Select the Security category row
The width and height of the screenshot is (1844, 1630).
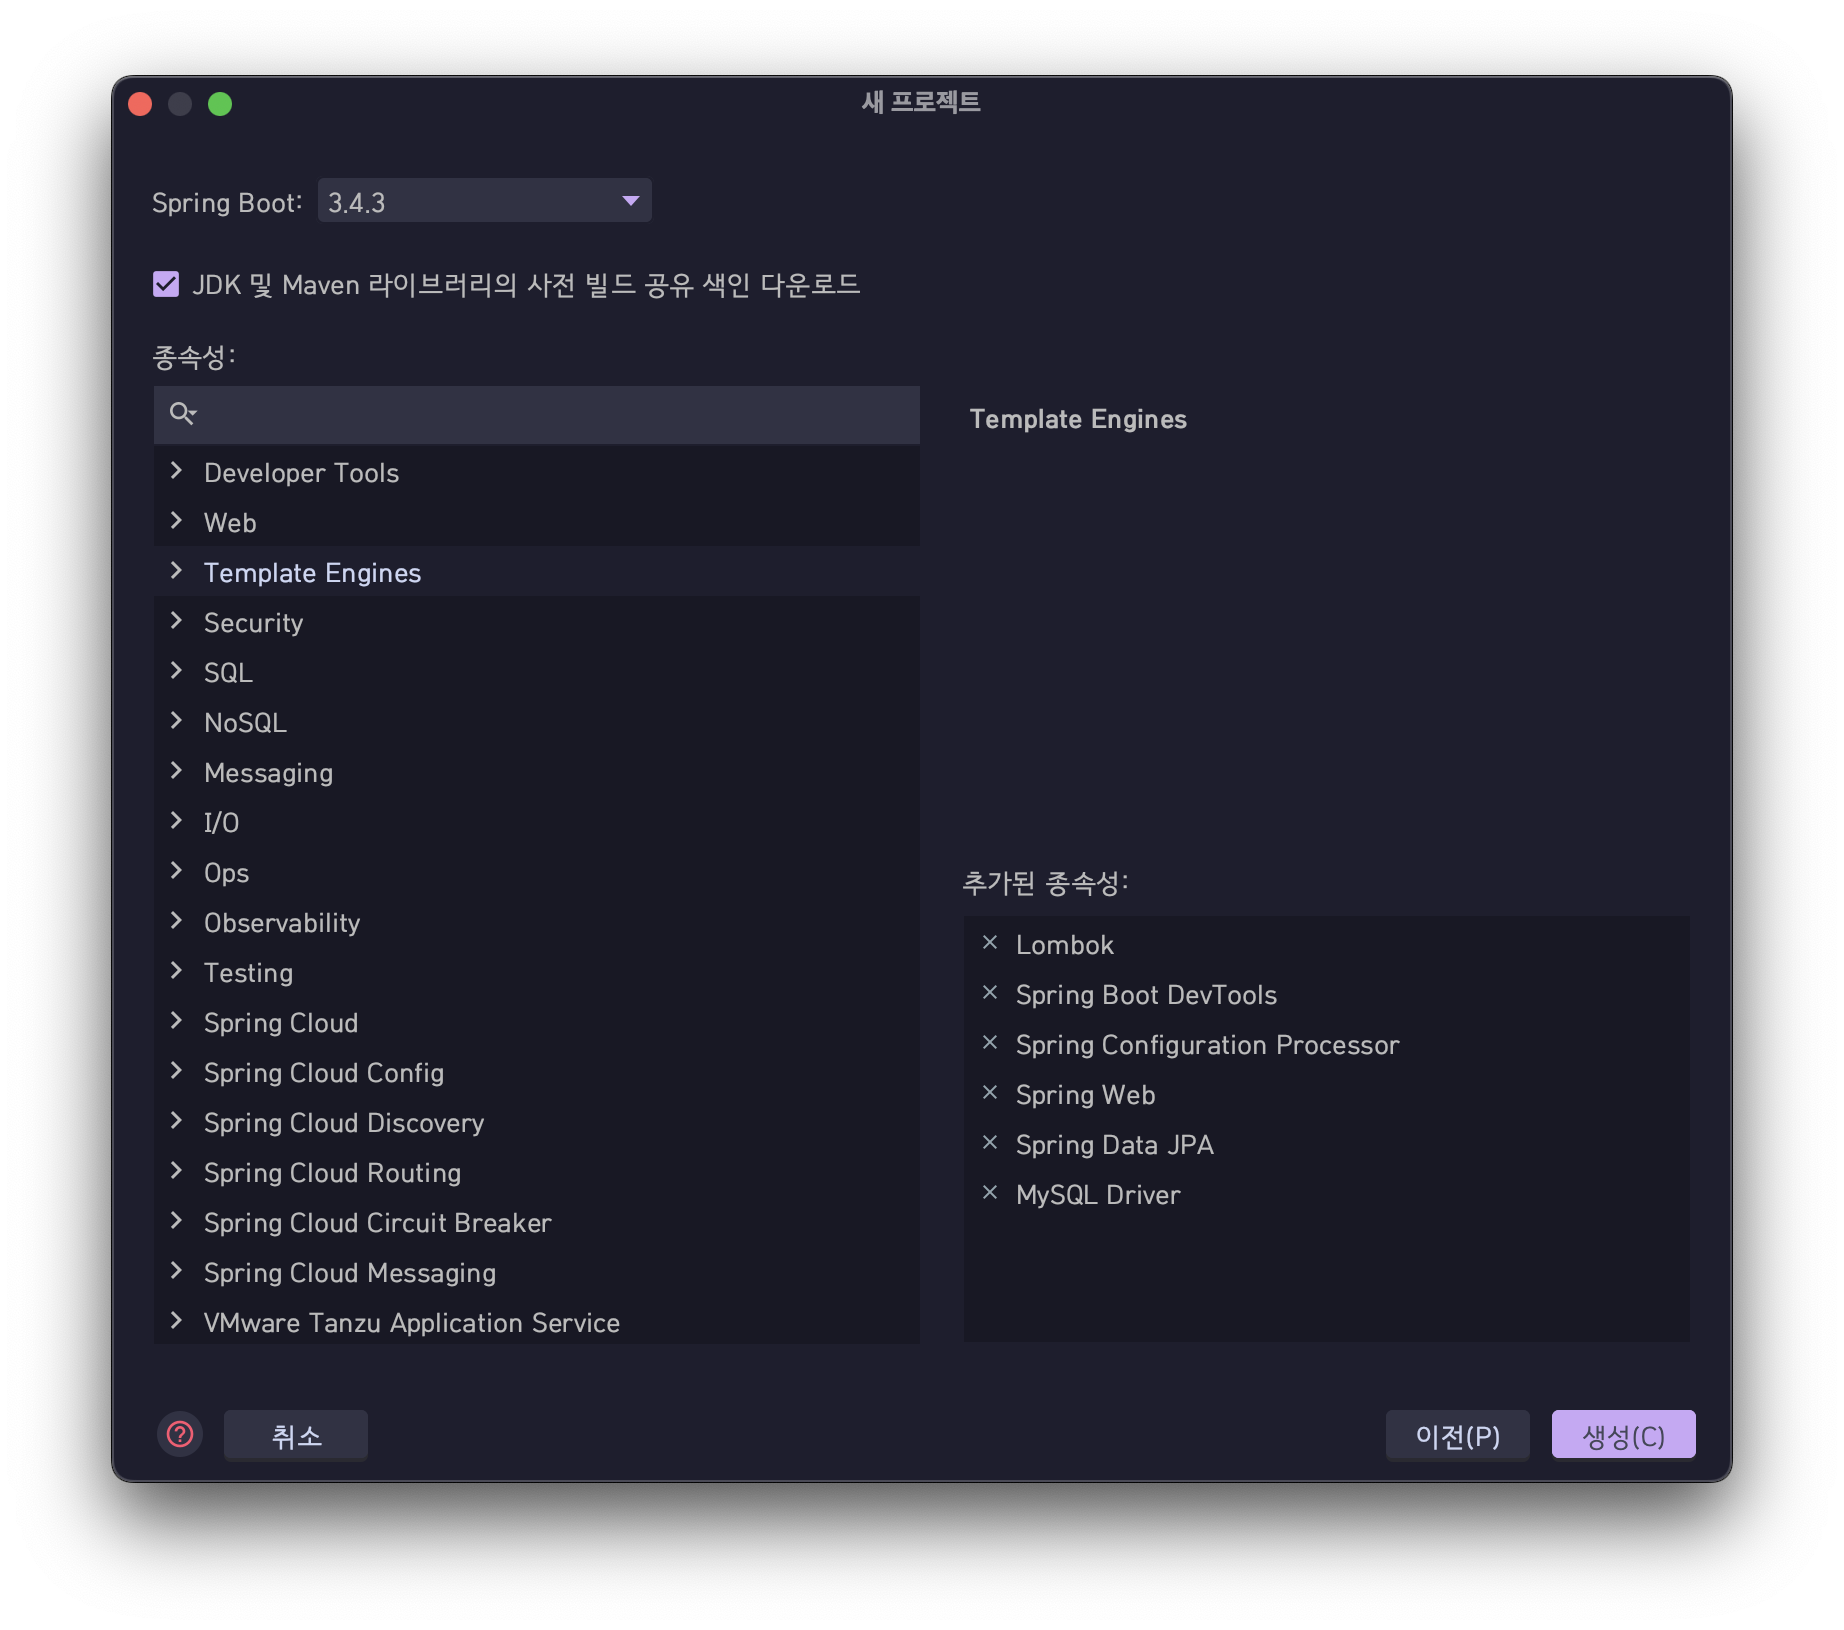tap(537, 622)
